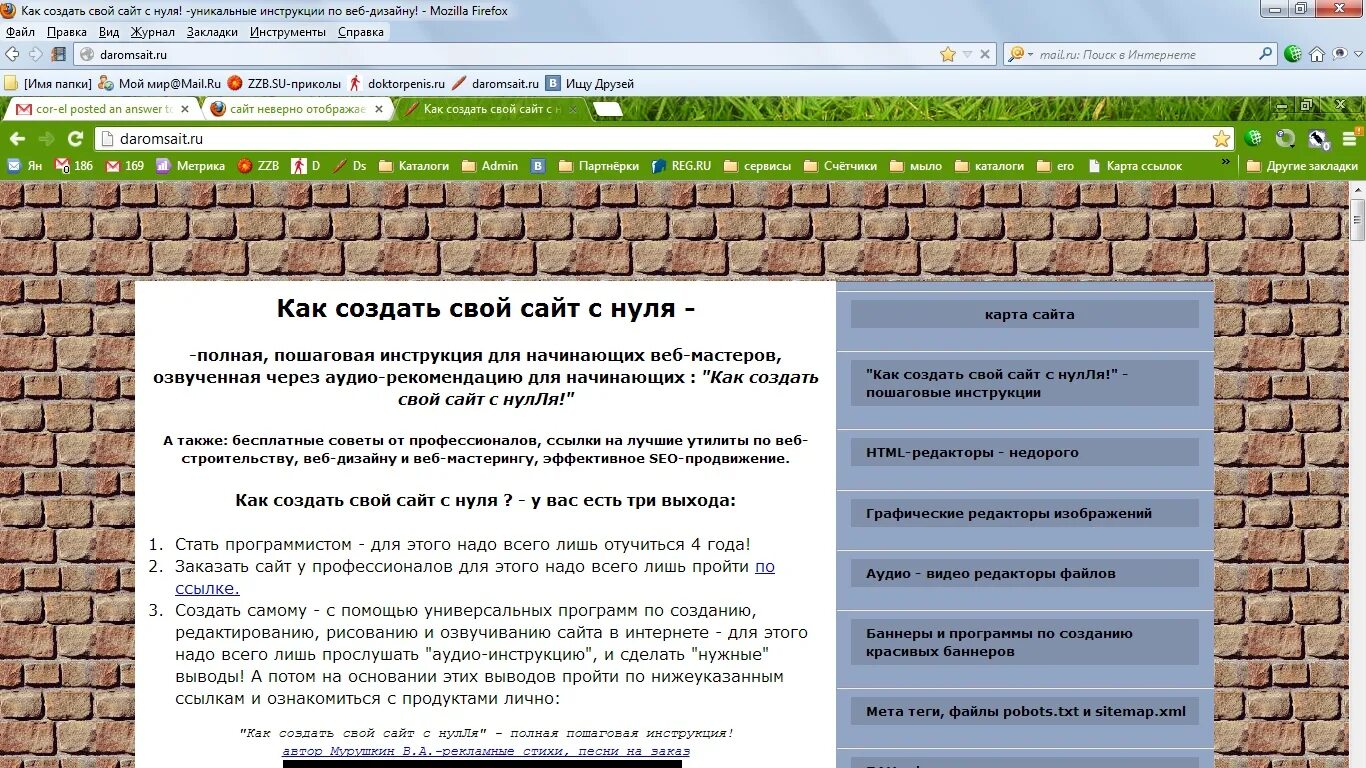Open Chrome hamburger menu icon
1366x768 pixels.
[1350, 139]
